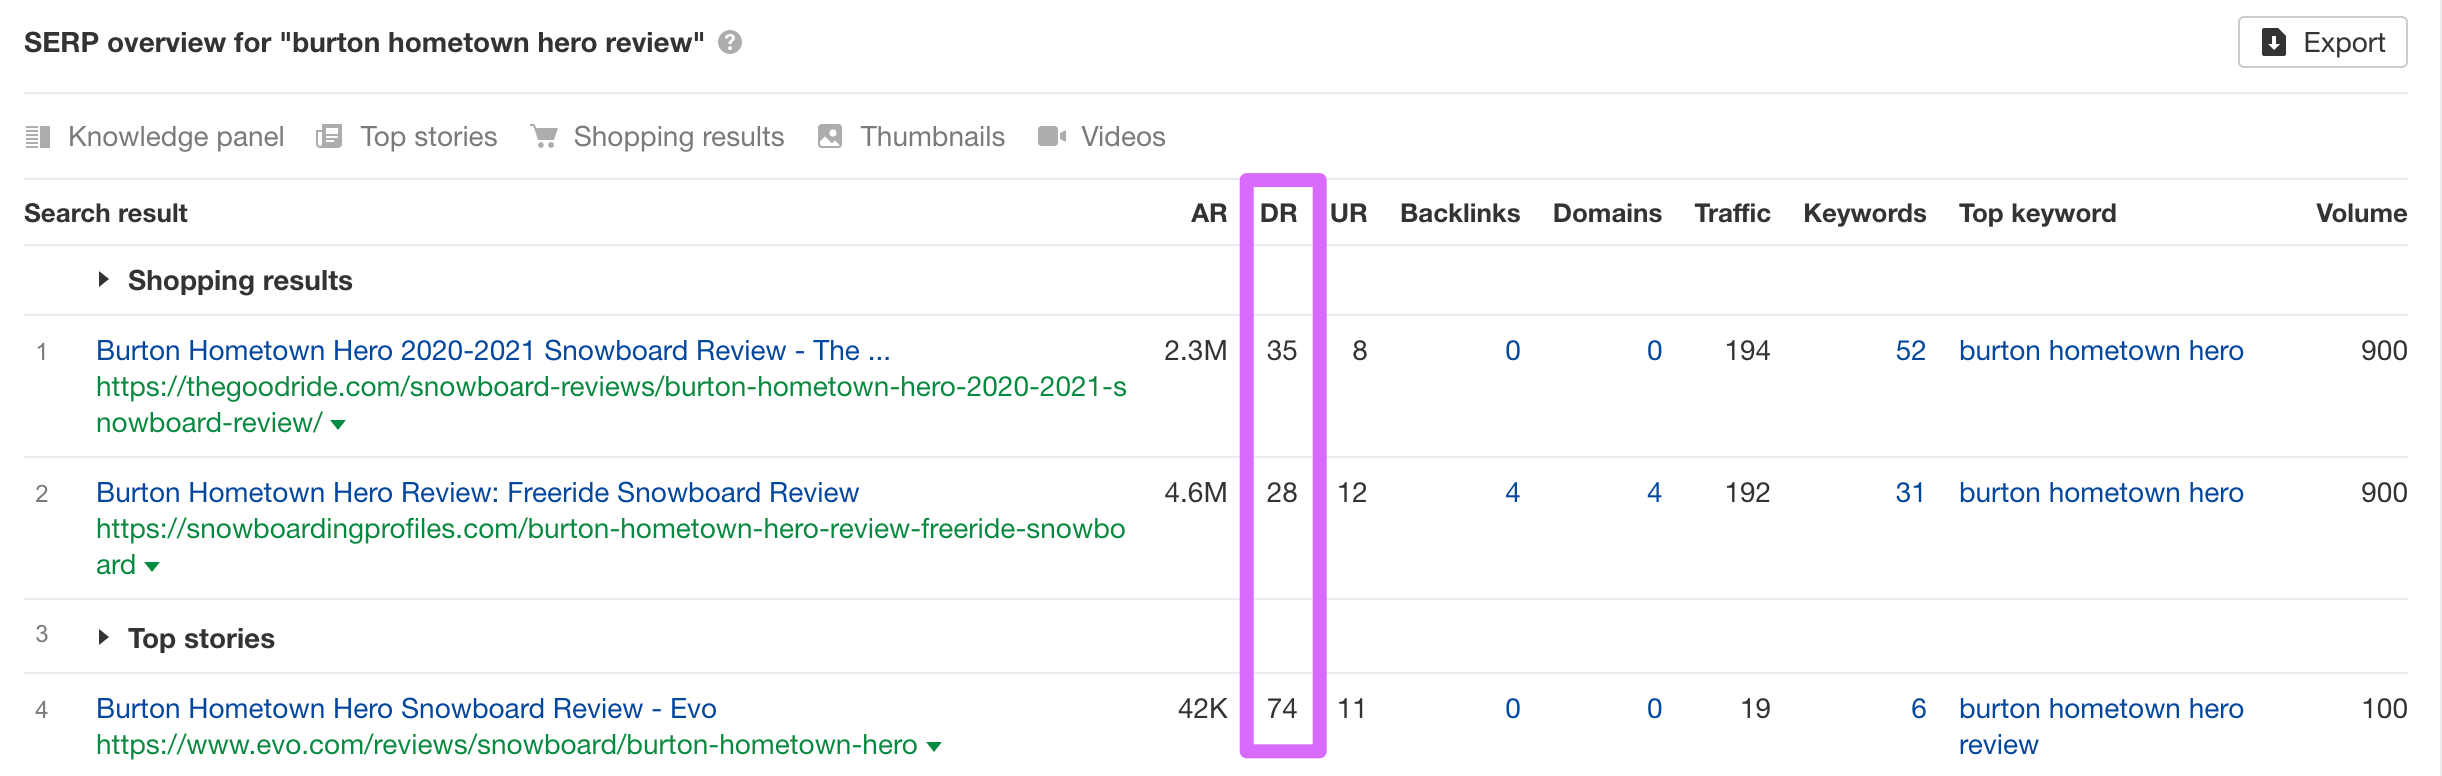The width and height of the screenshot is (2442, 776).
Task: Click the Shopping results cart icon
Action: click(544, 136)
